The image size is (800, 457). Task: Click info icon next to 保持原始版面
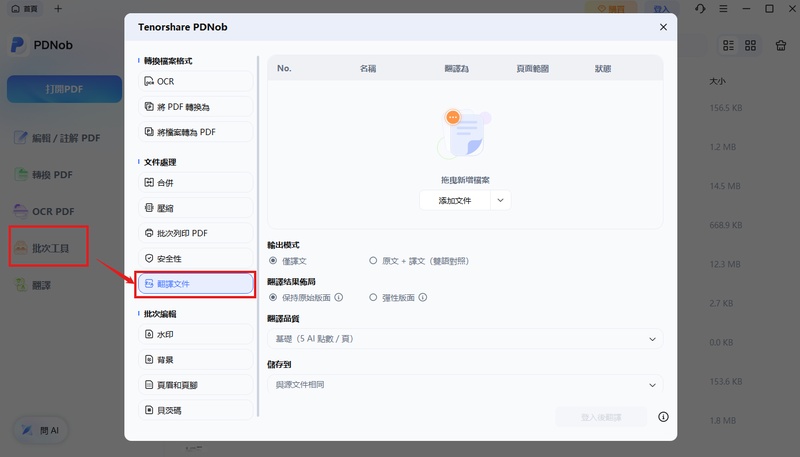(339, 297)
